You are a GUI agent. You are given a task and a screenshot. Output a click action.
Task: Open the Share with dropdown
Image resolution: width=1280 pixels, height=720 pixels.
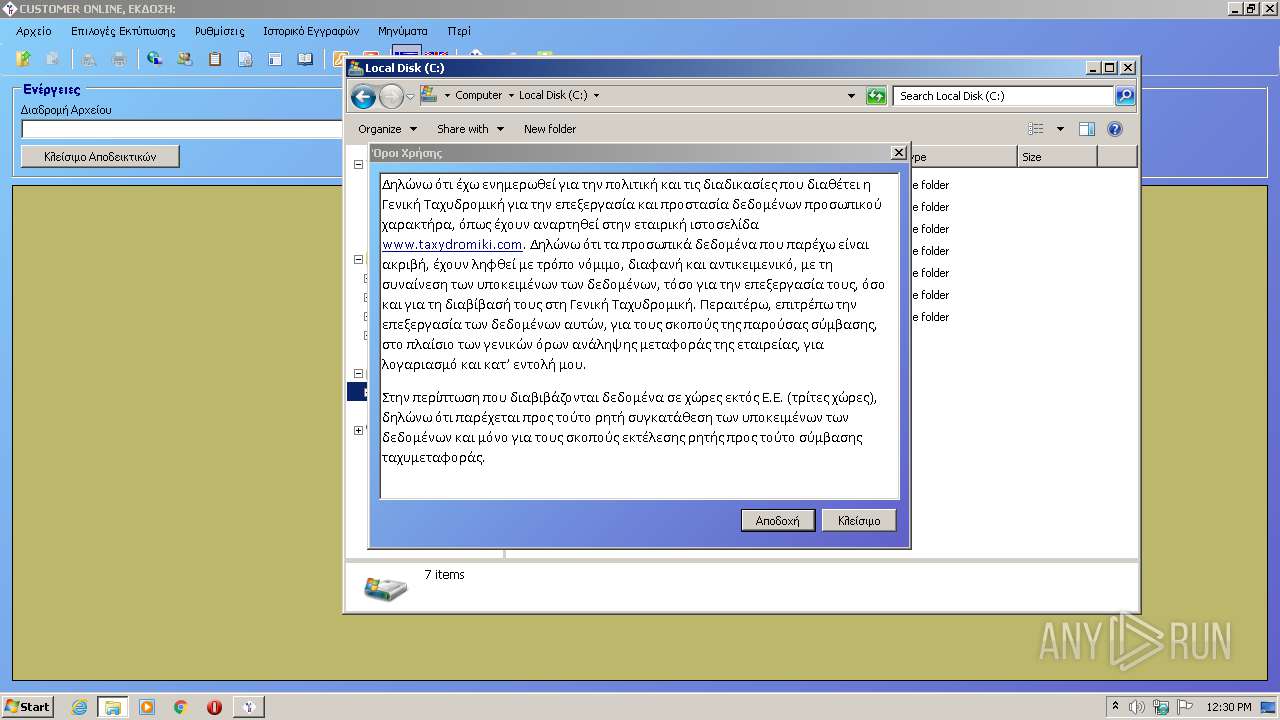(x=470, y=129)
